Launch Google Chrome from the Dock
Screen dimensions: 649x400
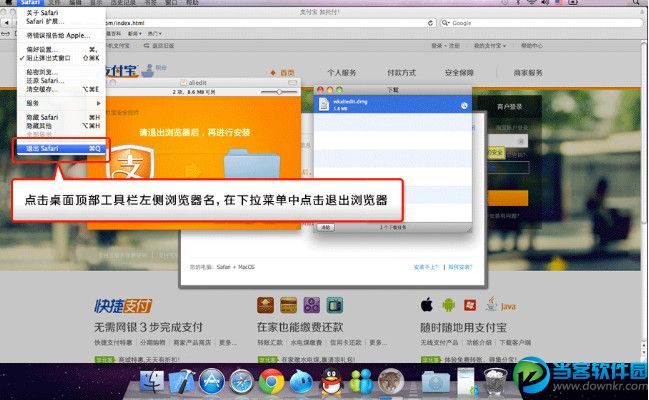(272, 381)
